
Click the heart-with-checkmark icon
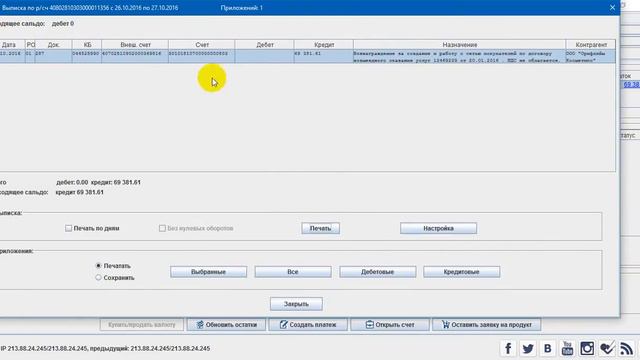click(607, 349)
